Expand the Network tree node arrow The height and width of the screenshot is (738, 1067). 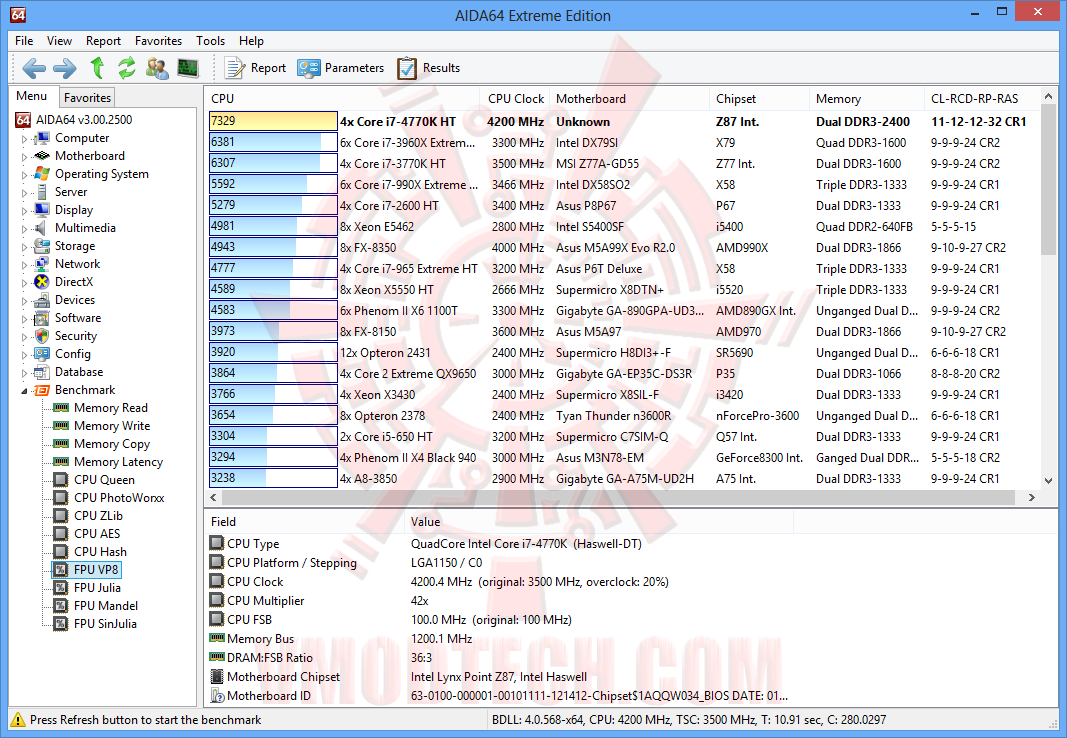coord(24,265)
